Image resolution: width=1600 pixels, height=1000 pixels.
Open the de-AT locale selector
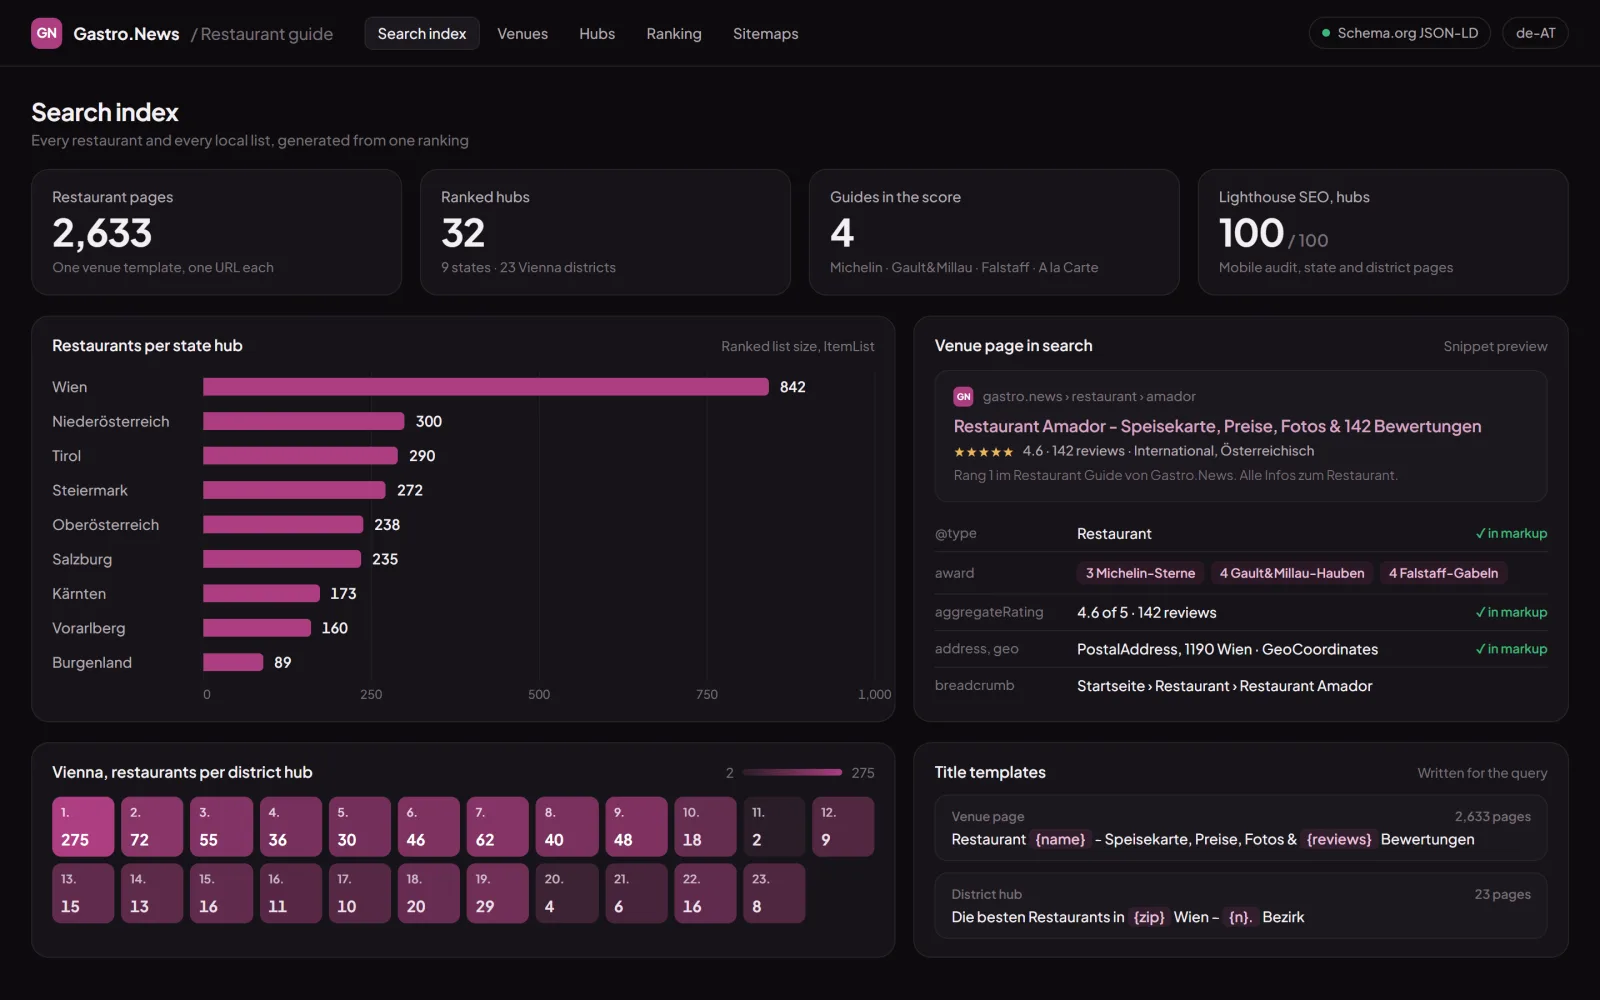pyautogui.click(x=1535, y=33)
